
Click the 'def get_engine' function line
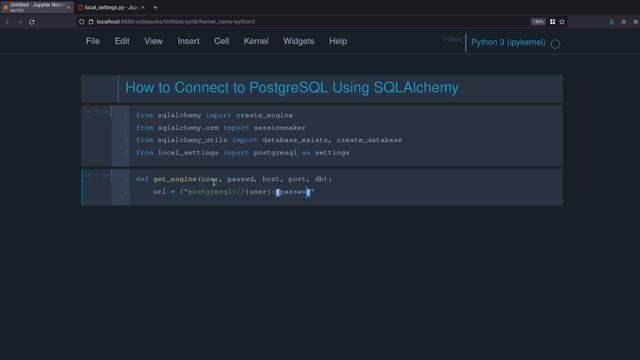coord(234,179)
